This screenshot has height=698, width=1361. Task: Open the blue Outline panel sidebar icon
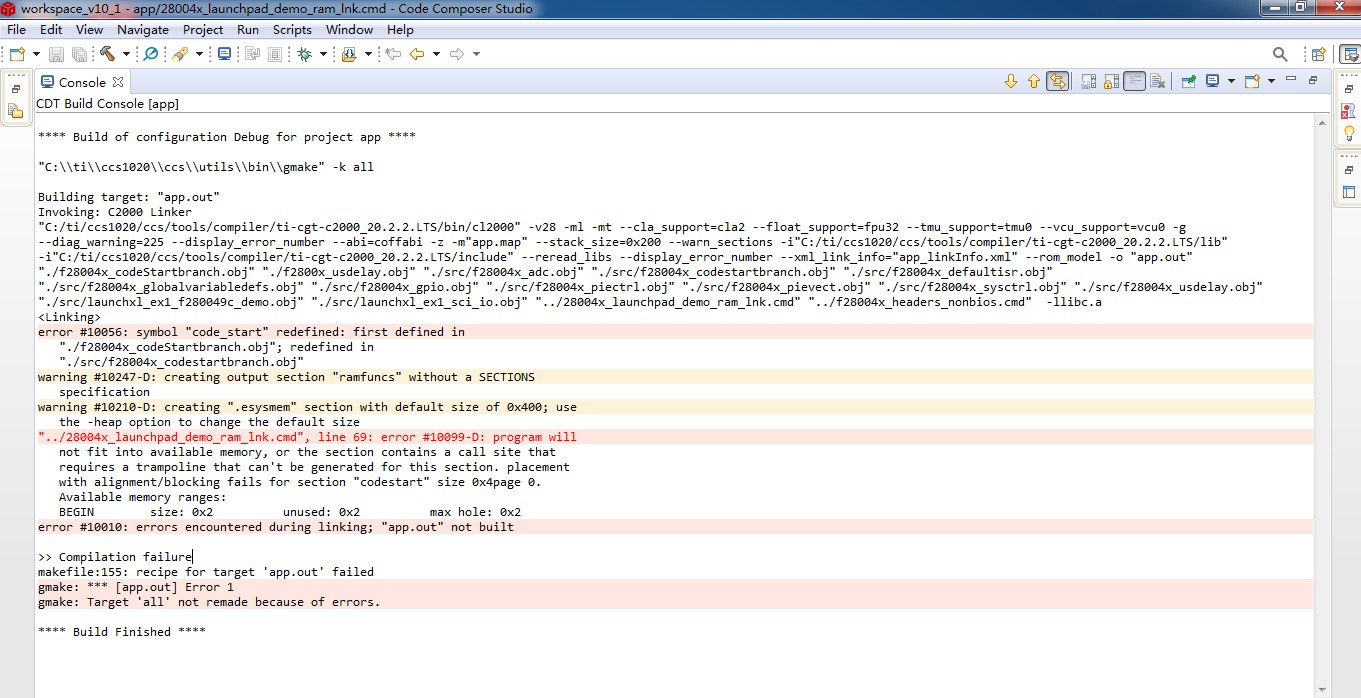pos(1349,192)
